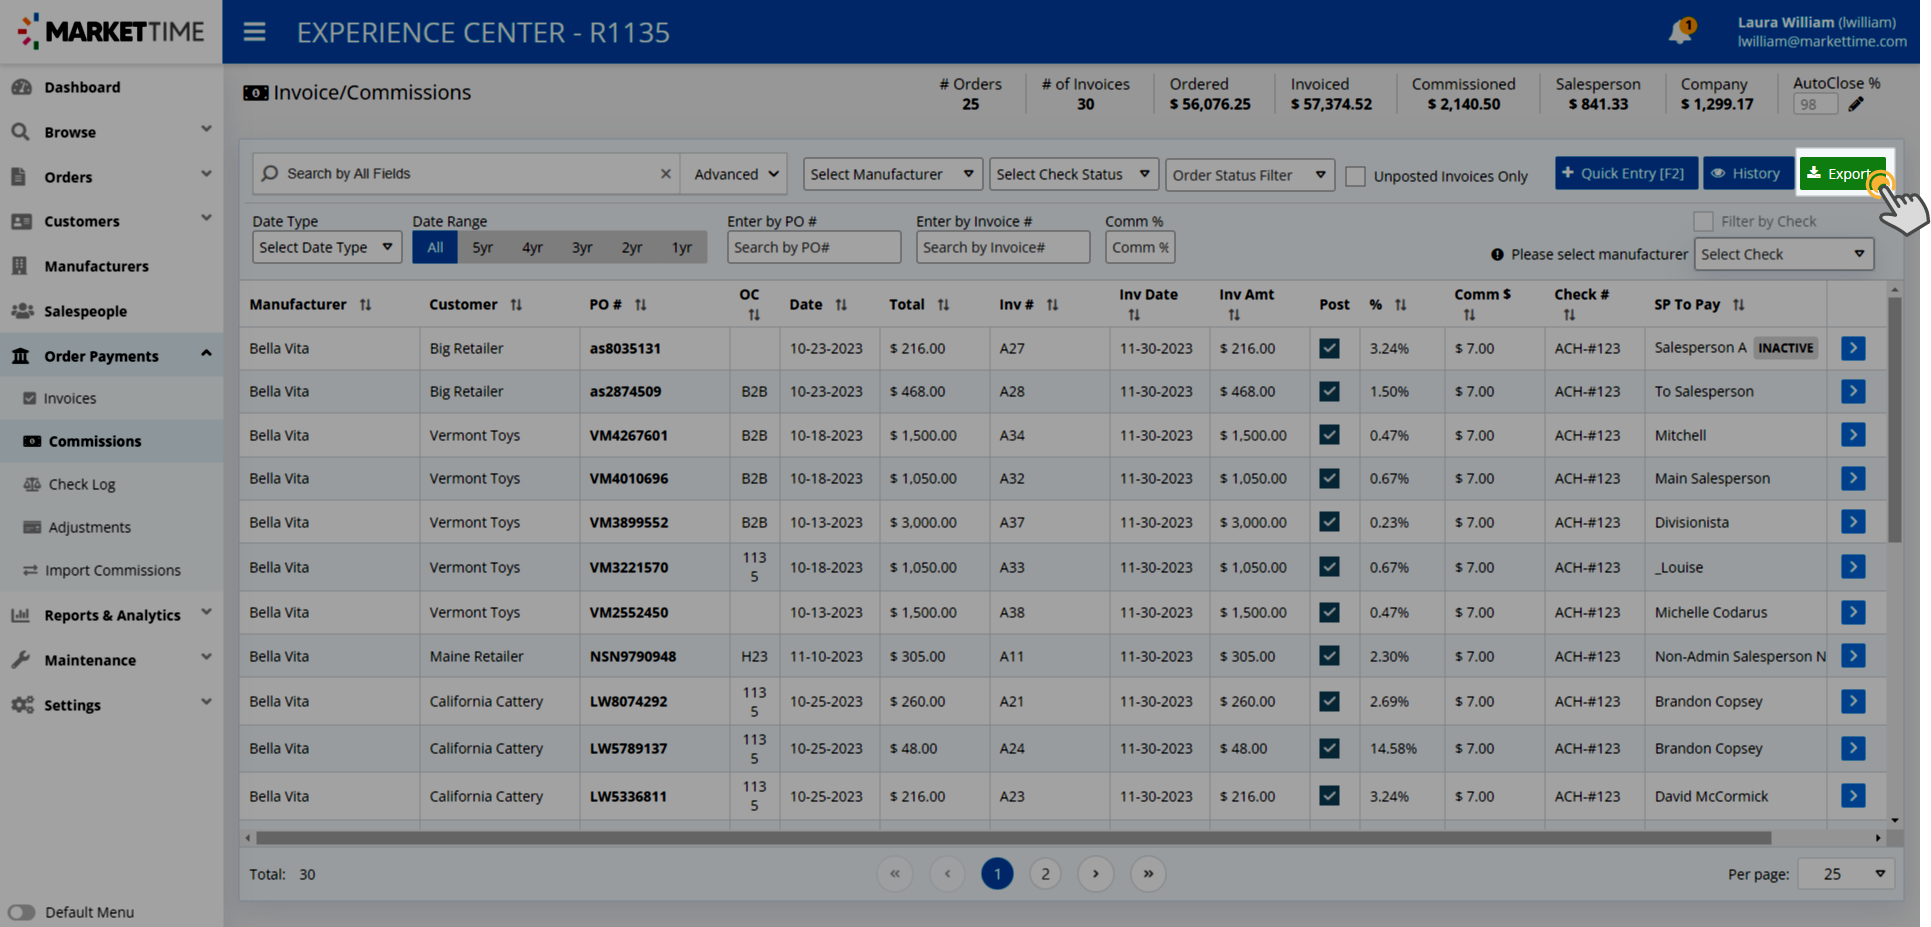The image size is (1931, 927).
Task: Sort by Date column arrows
Action: [841, 305]
